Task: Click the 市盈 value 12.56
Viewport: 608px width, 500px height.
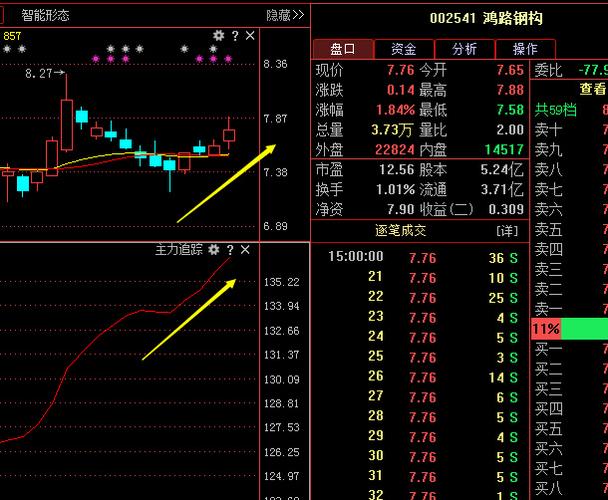Action: point(397,170)
